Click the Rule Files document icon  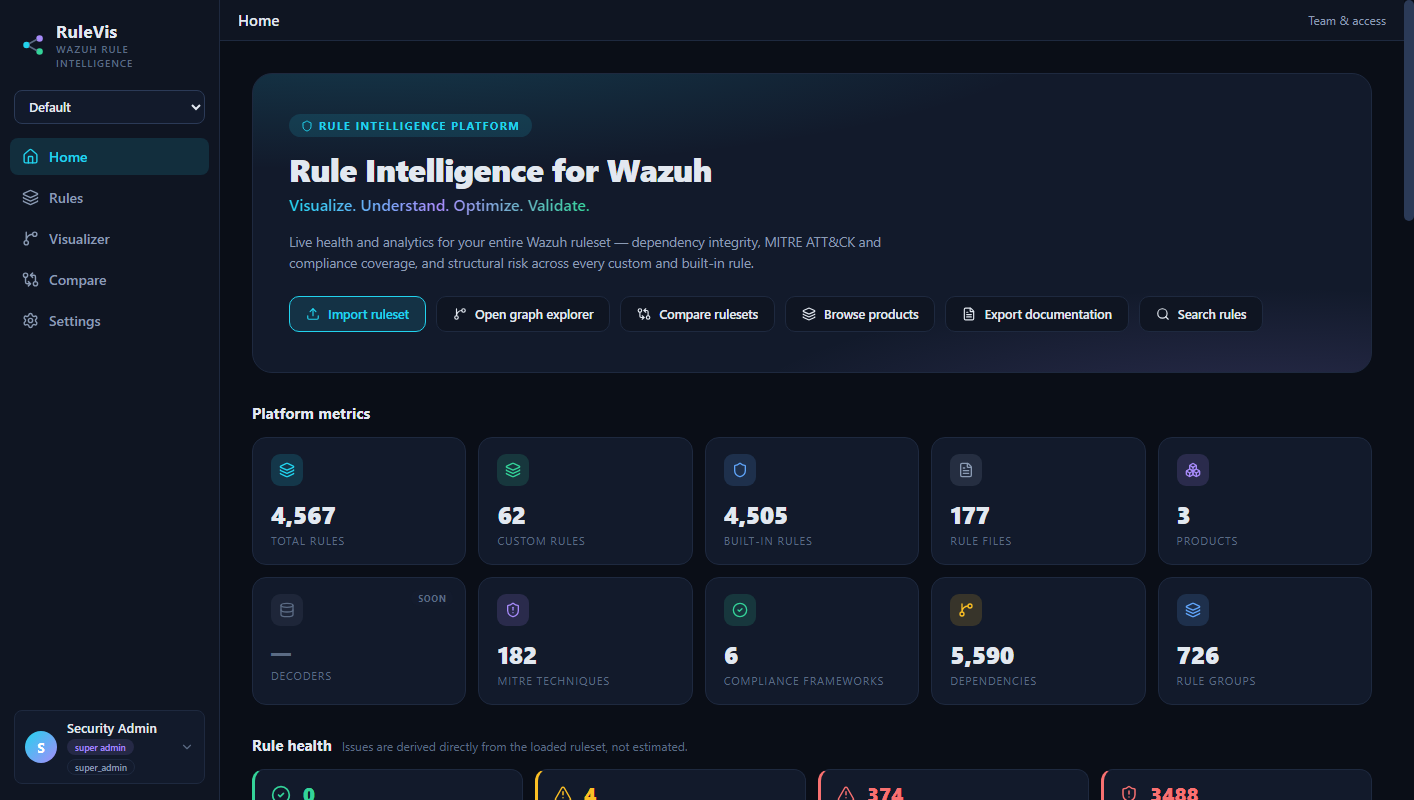[x=966, y=470]
